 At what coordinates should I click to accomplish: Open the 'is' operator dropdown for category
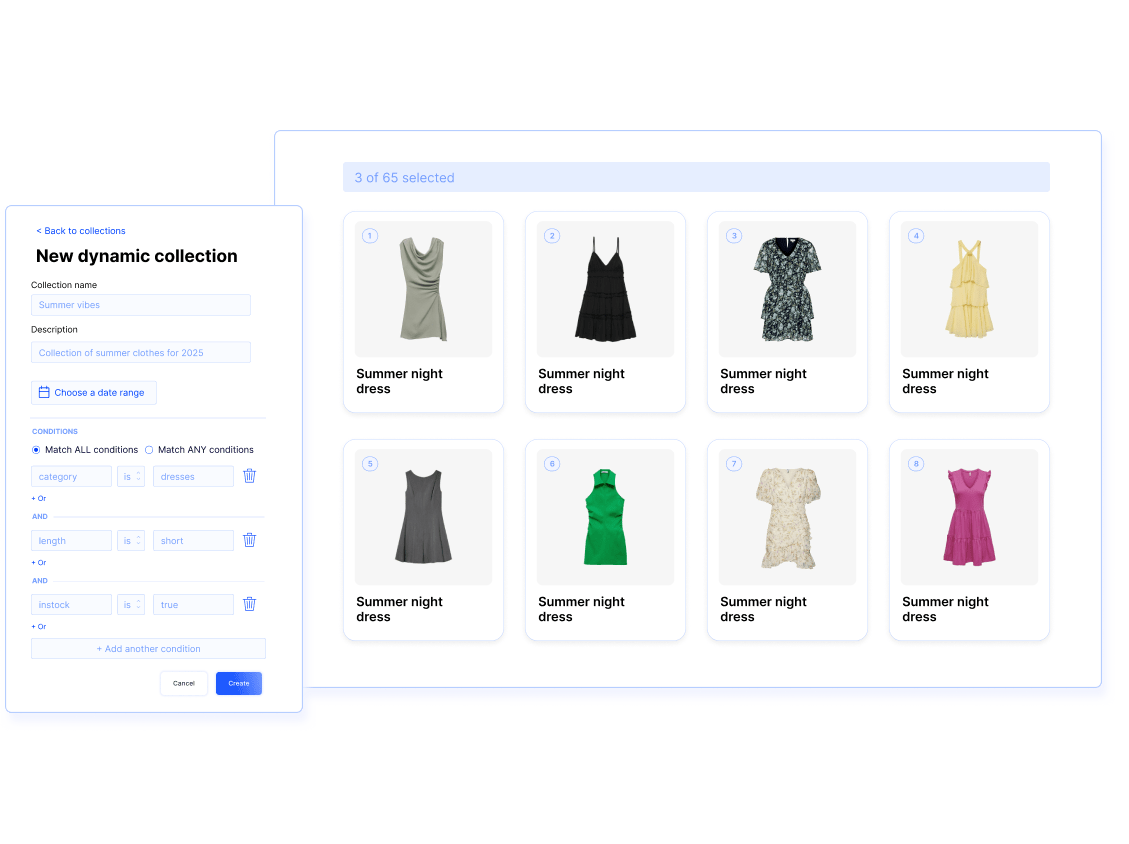click(131, 477)
